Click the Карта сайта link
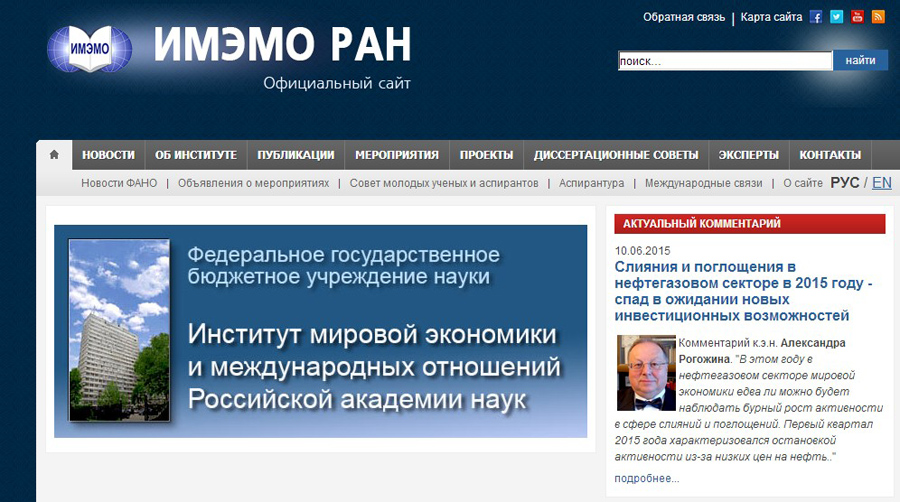900x502 pixels. [x=771, y=17]
